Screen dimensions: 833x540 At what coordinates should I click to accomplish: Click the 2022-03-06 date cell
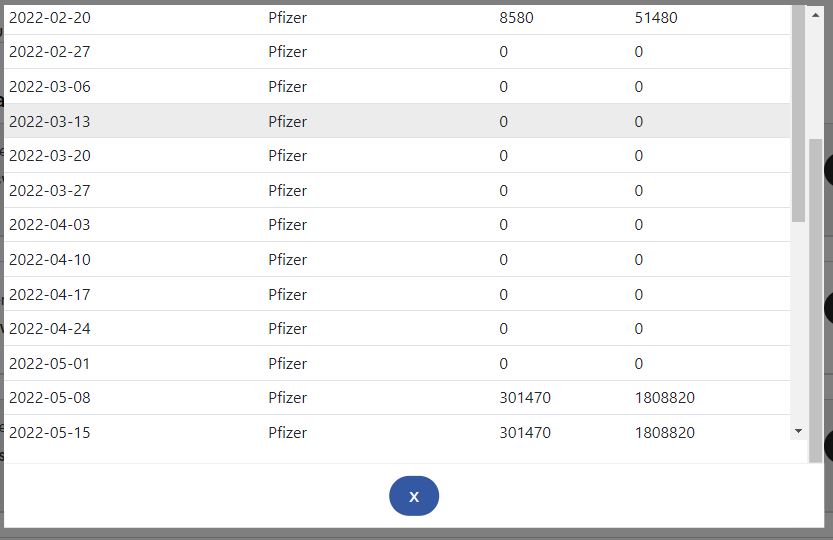[x=50, y=87]
